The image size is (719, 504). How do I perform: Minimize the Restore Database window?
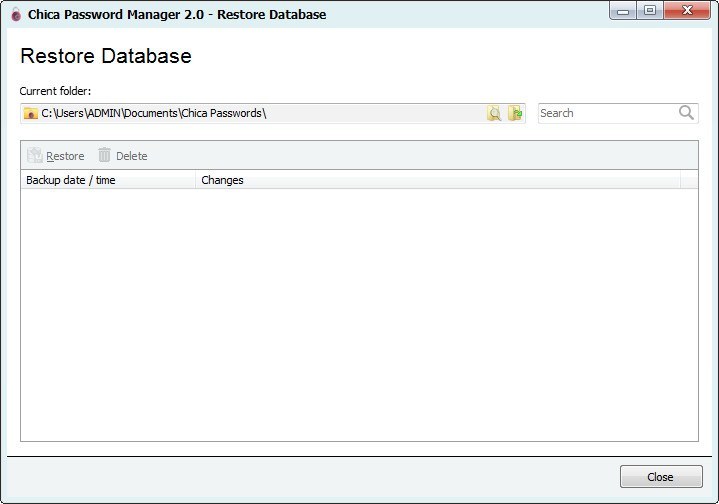tap(623, 11)
